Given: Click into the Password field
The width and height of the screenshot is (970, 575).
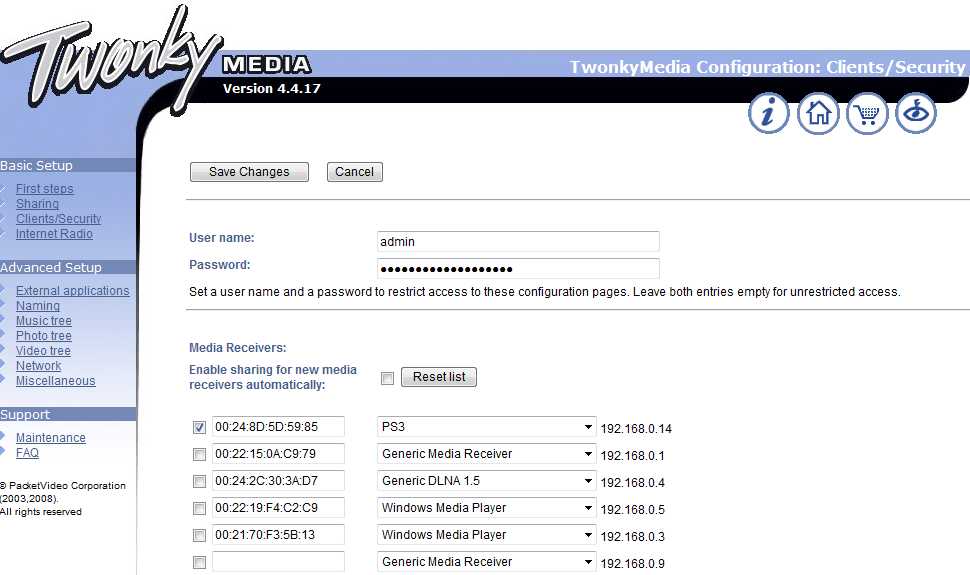Looking at the screenshot, I should point(518,269).
